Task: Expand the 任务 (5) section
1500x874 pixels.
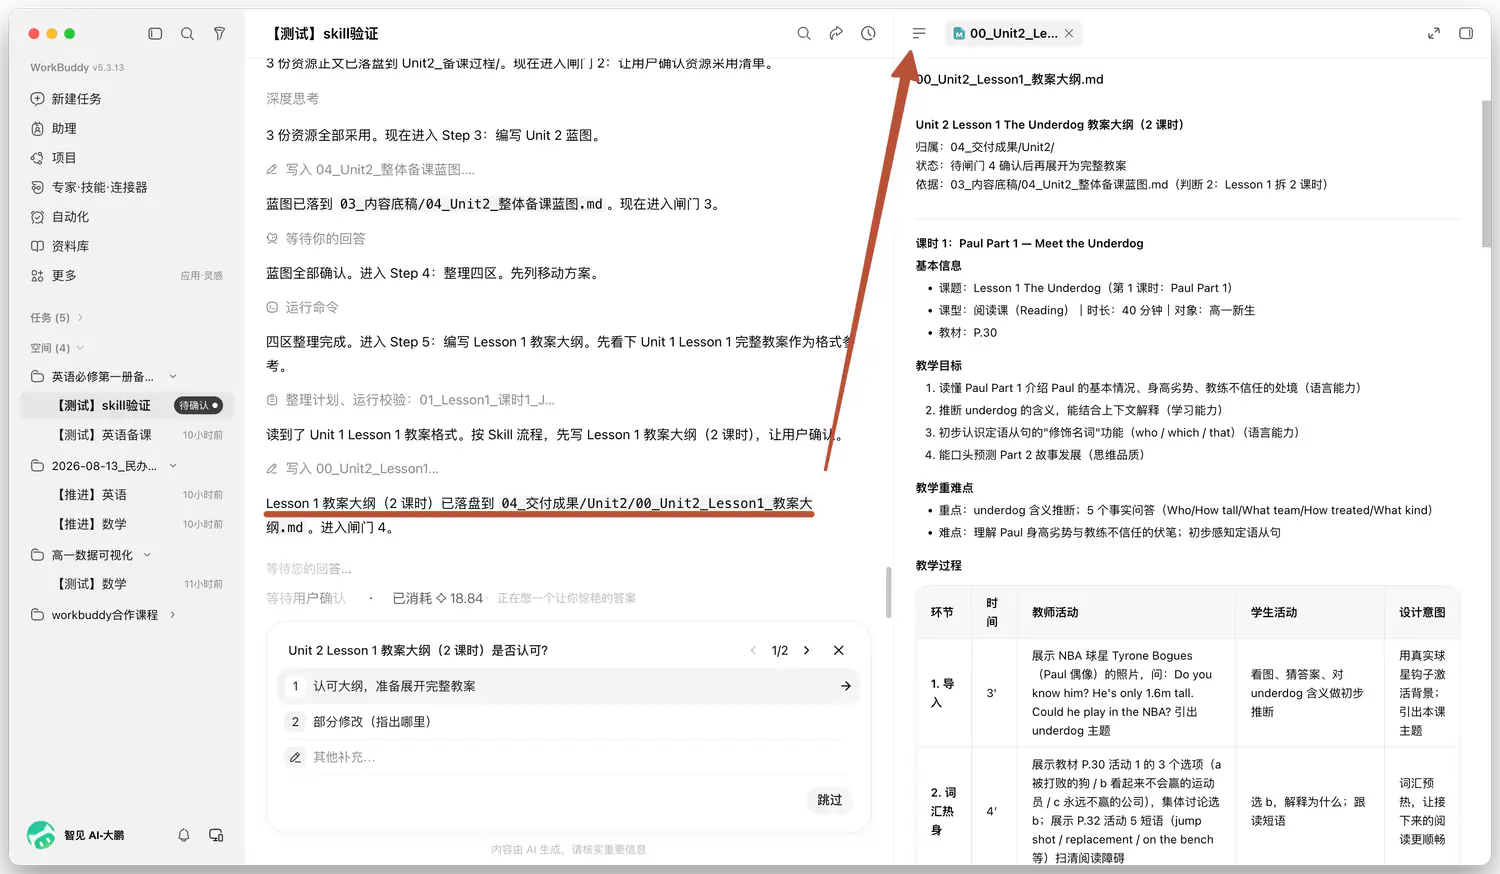Action: [57, 318]
